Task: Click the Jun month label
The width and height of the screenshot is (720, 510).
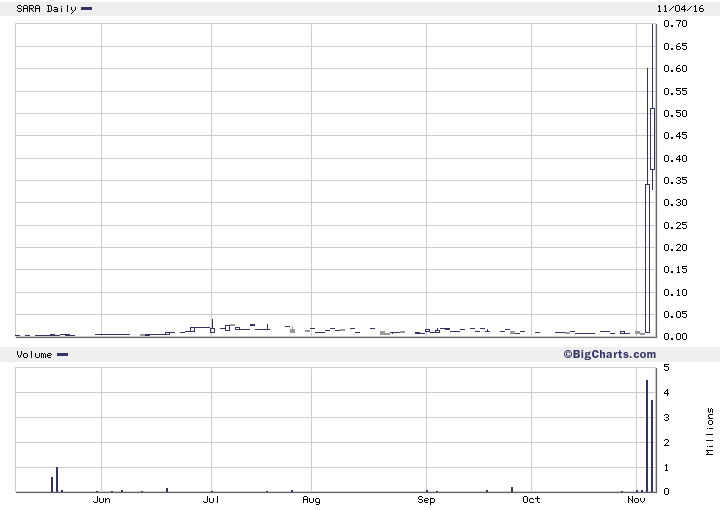Action: 101,500
